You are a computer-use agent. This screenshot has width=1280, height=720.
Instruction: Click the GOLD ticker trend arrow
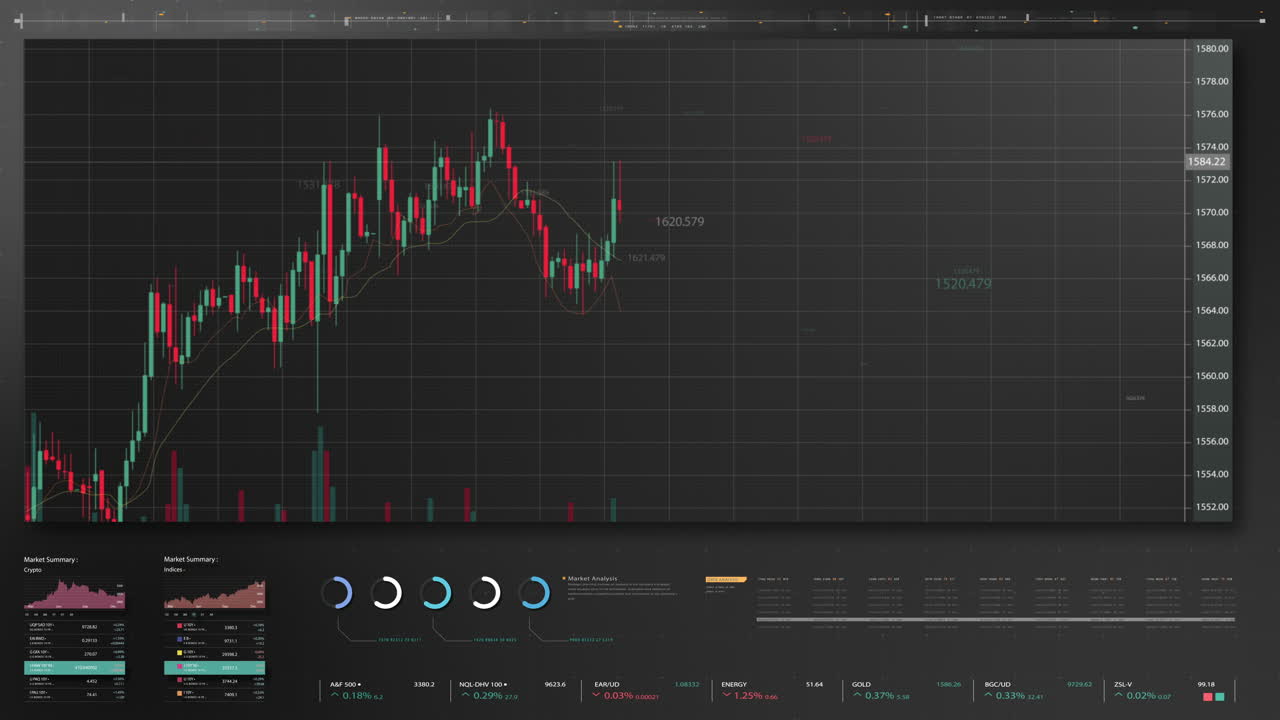857,694
